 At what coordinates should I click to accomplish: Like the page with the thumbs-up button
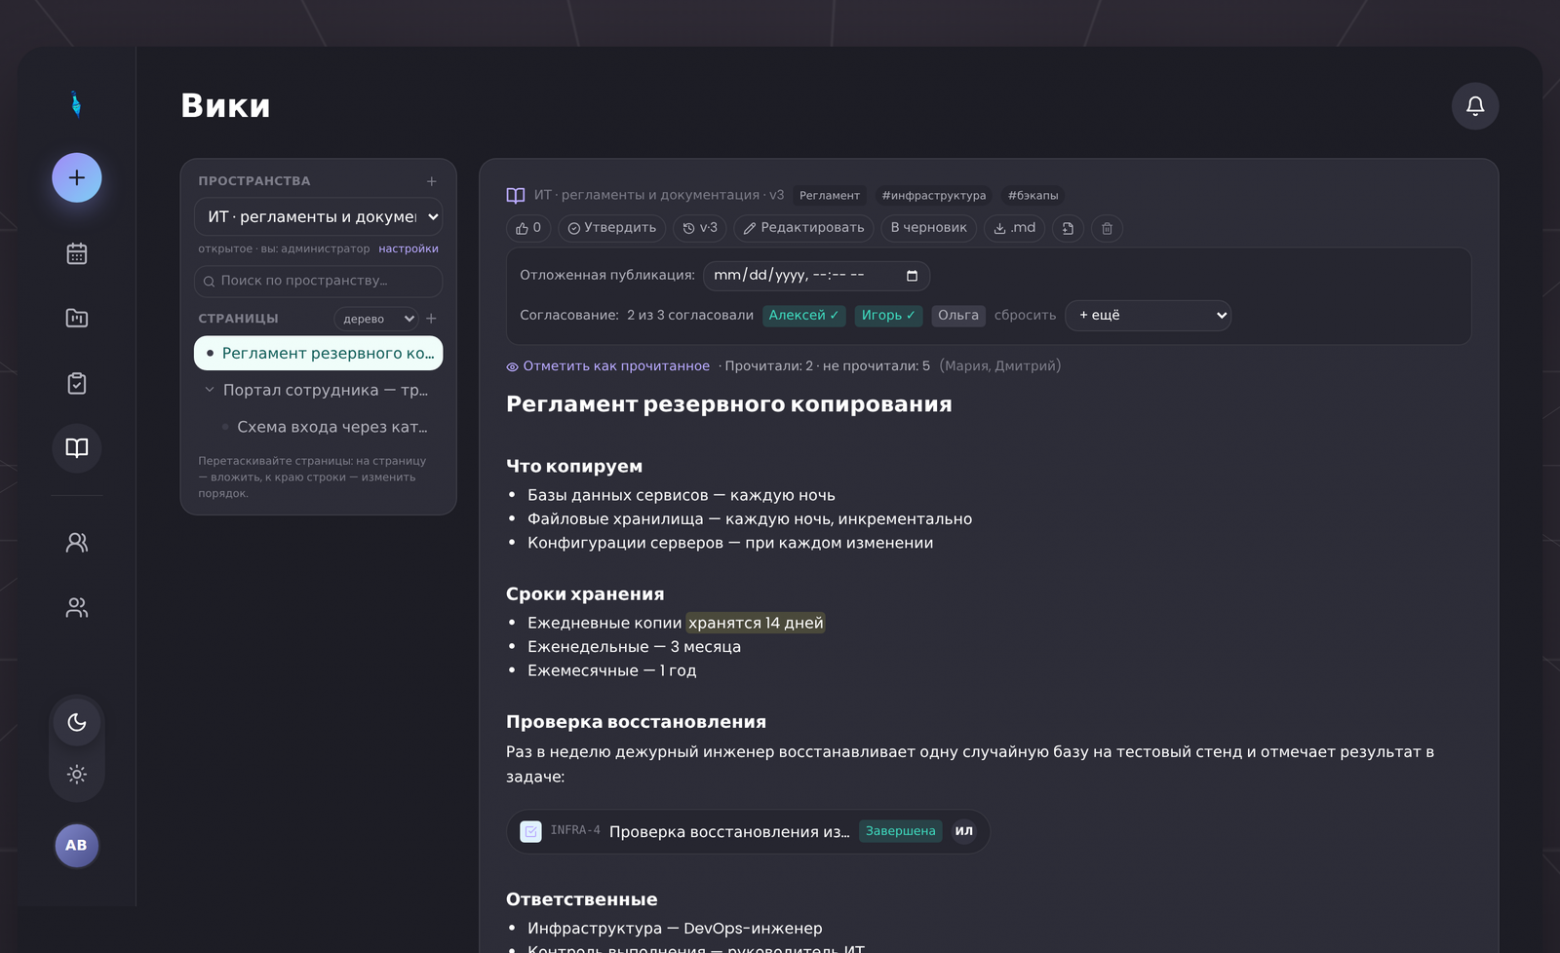[528, 228]
